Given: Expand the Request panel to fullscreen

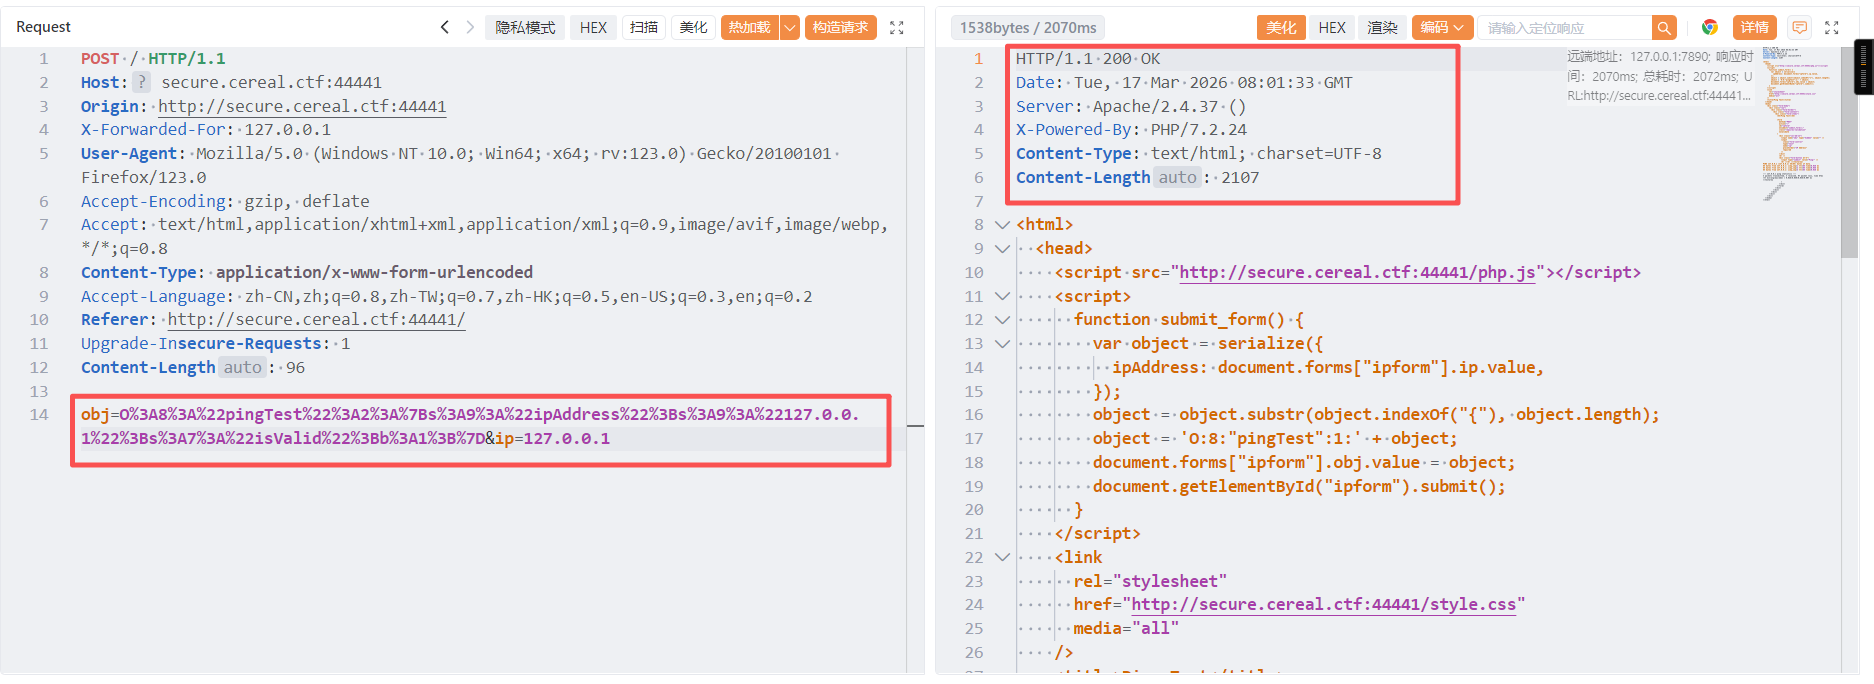Looking at the screenshot, I should click(x=897, y=28).
